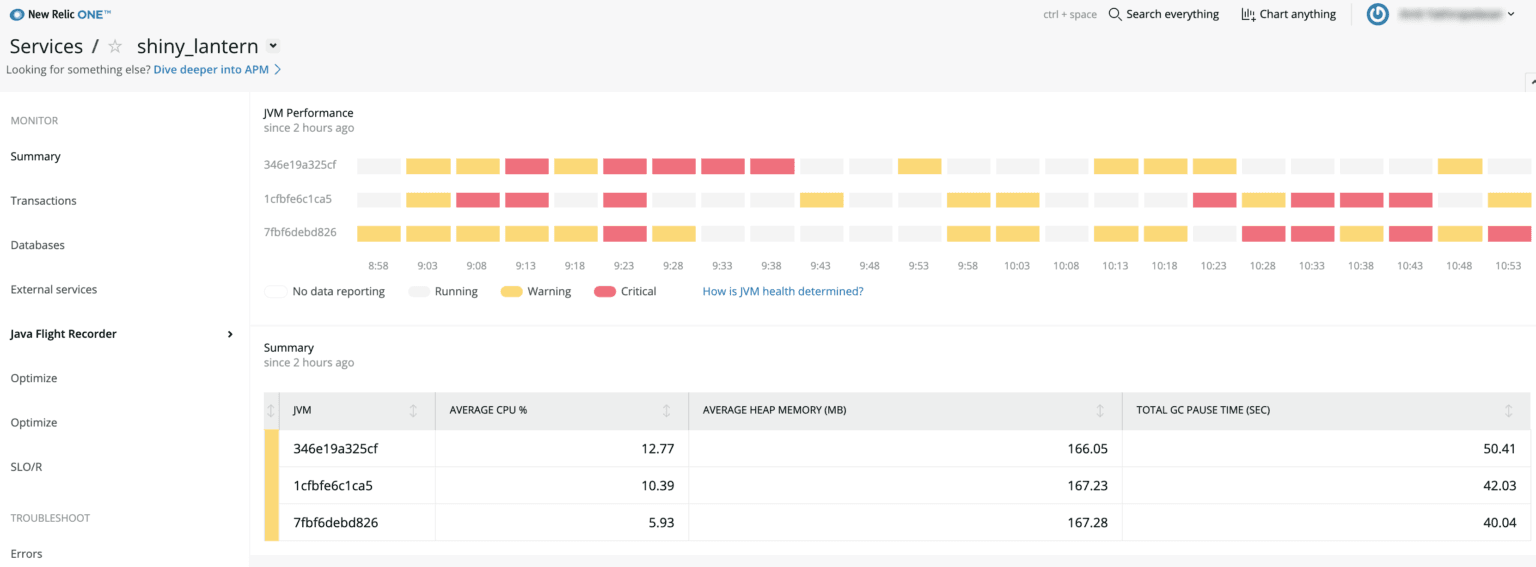Select JVM 7fbf6debd826 table row
The width and height of the screenshot is (1536, 567).
click(897, 522)
